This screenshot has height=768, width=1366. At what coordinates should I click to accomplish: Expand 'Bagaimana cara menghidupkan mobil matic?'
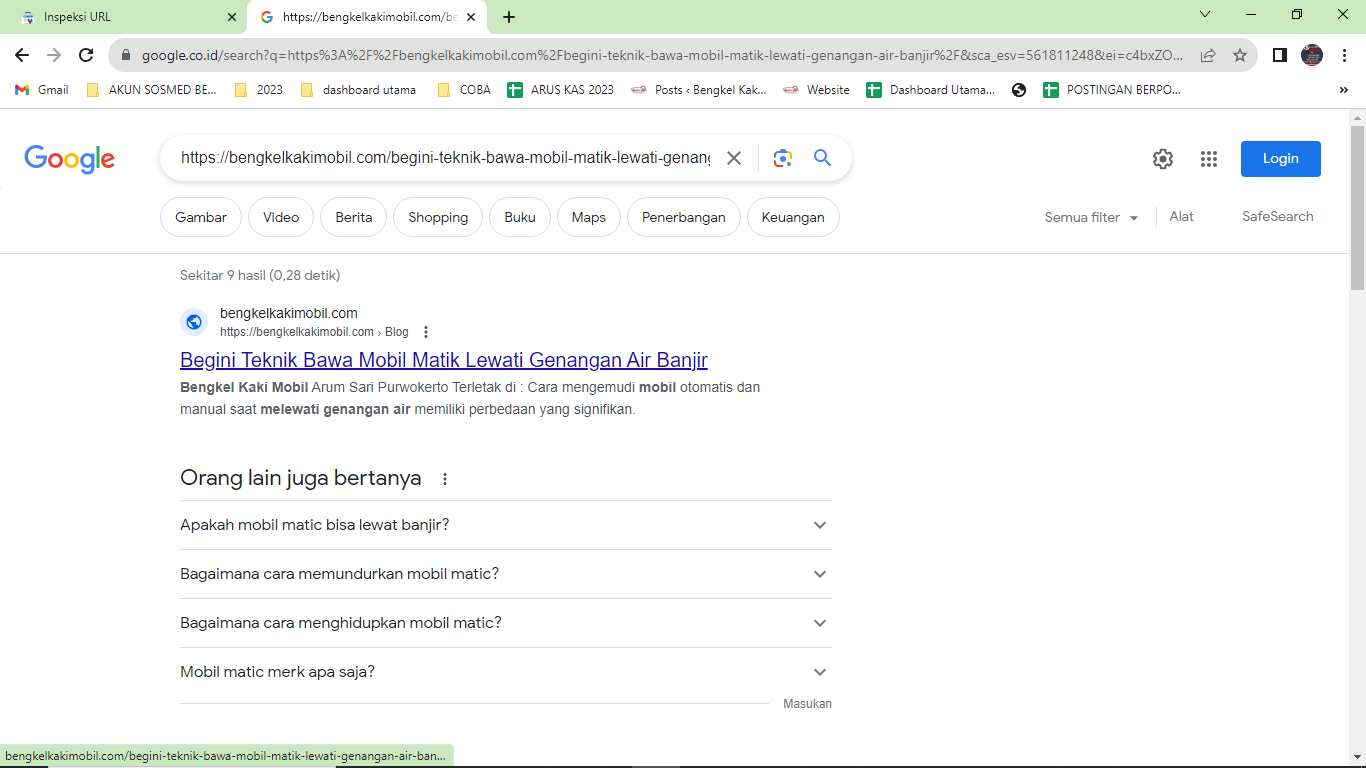pos(506,623)
